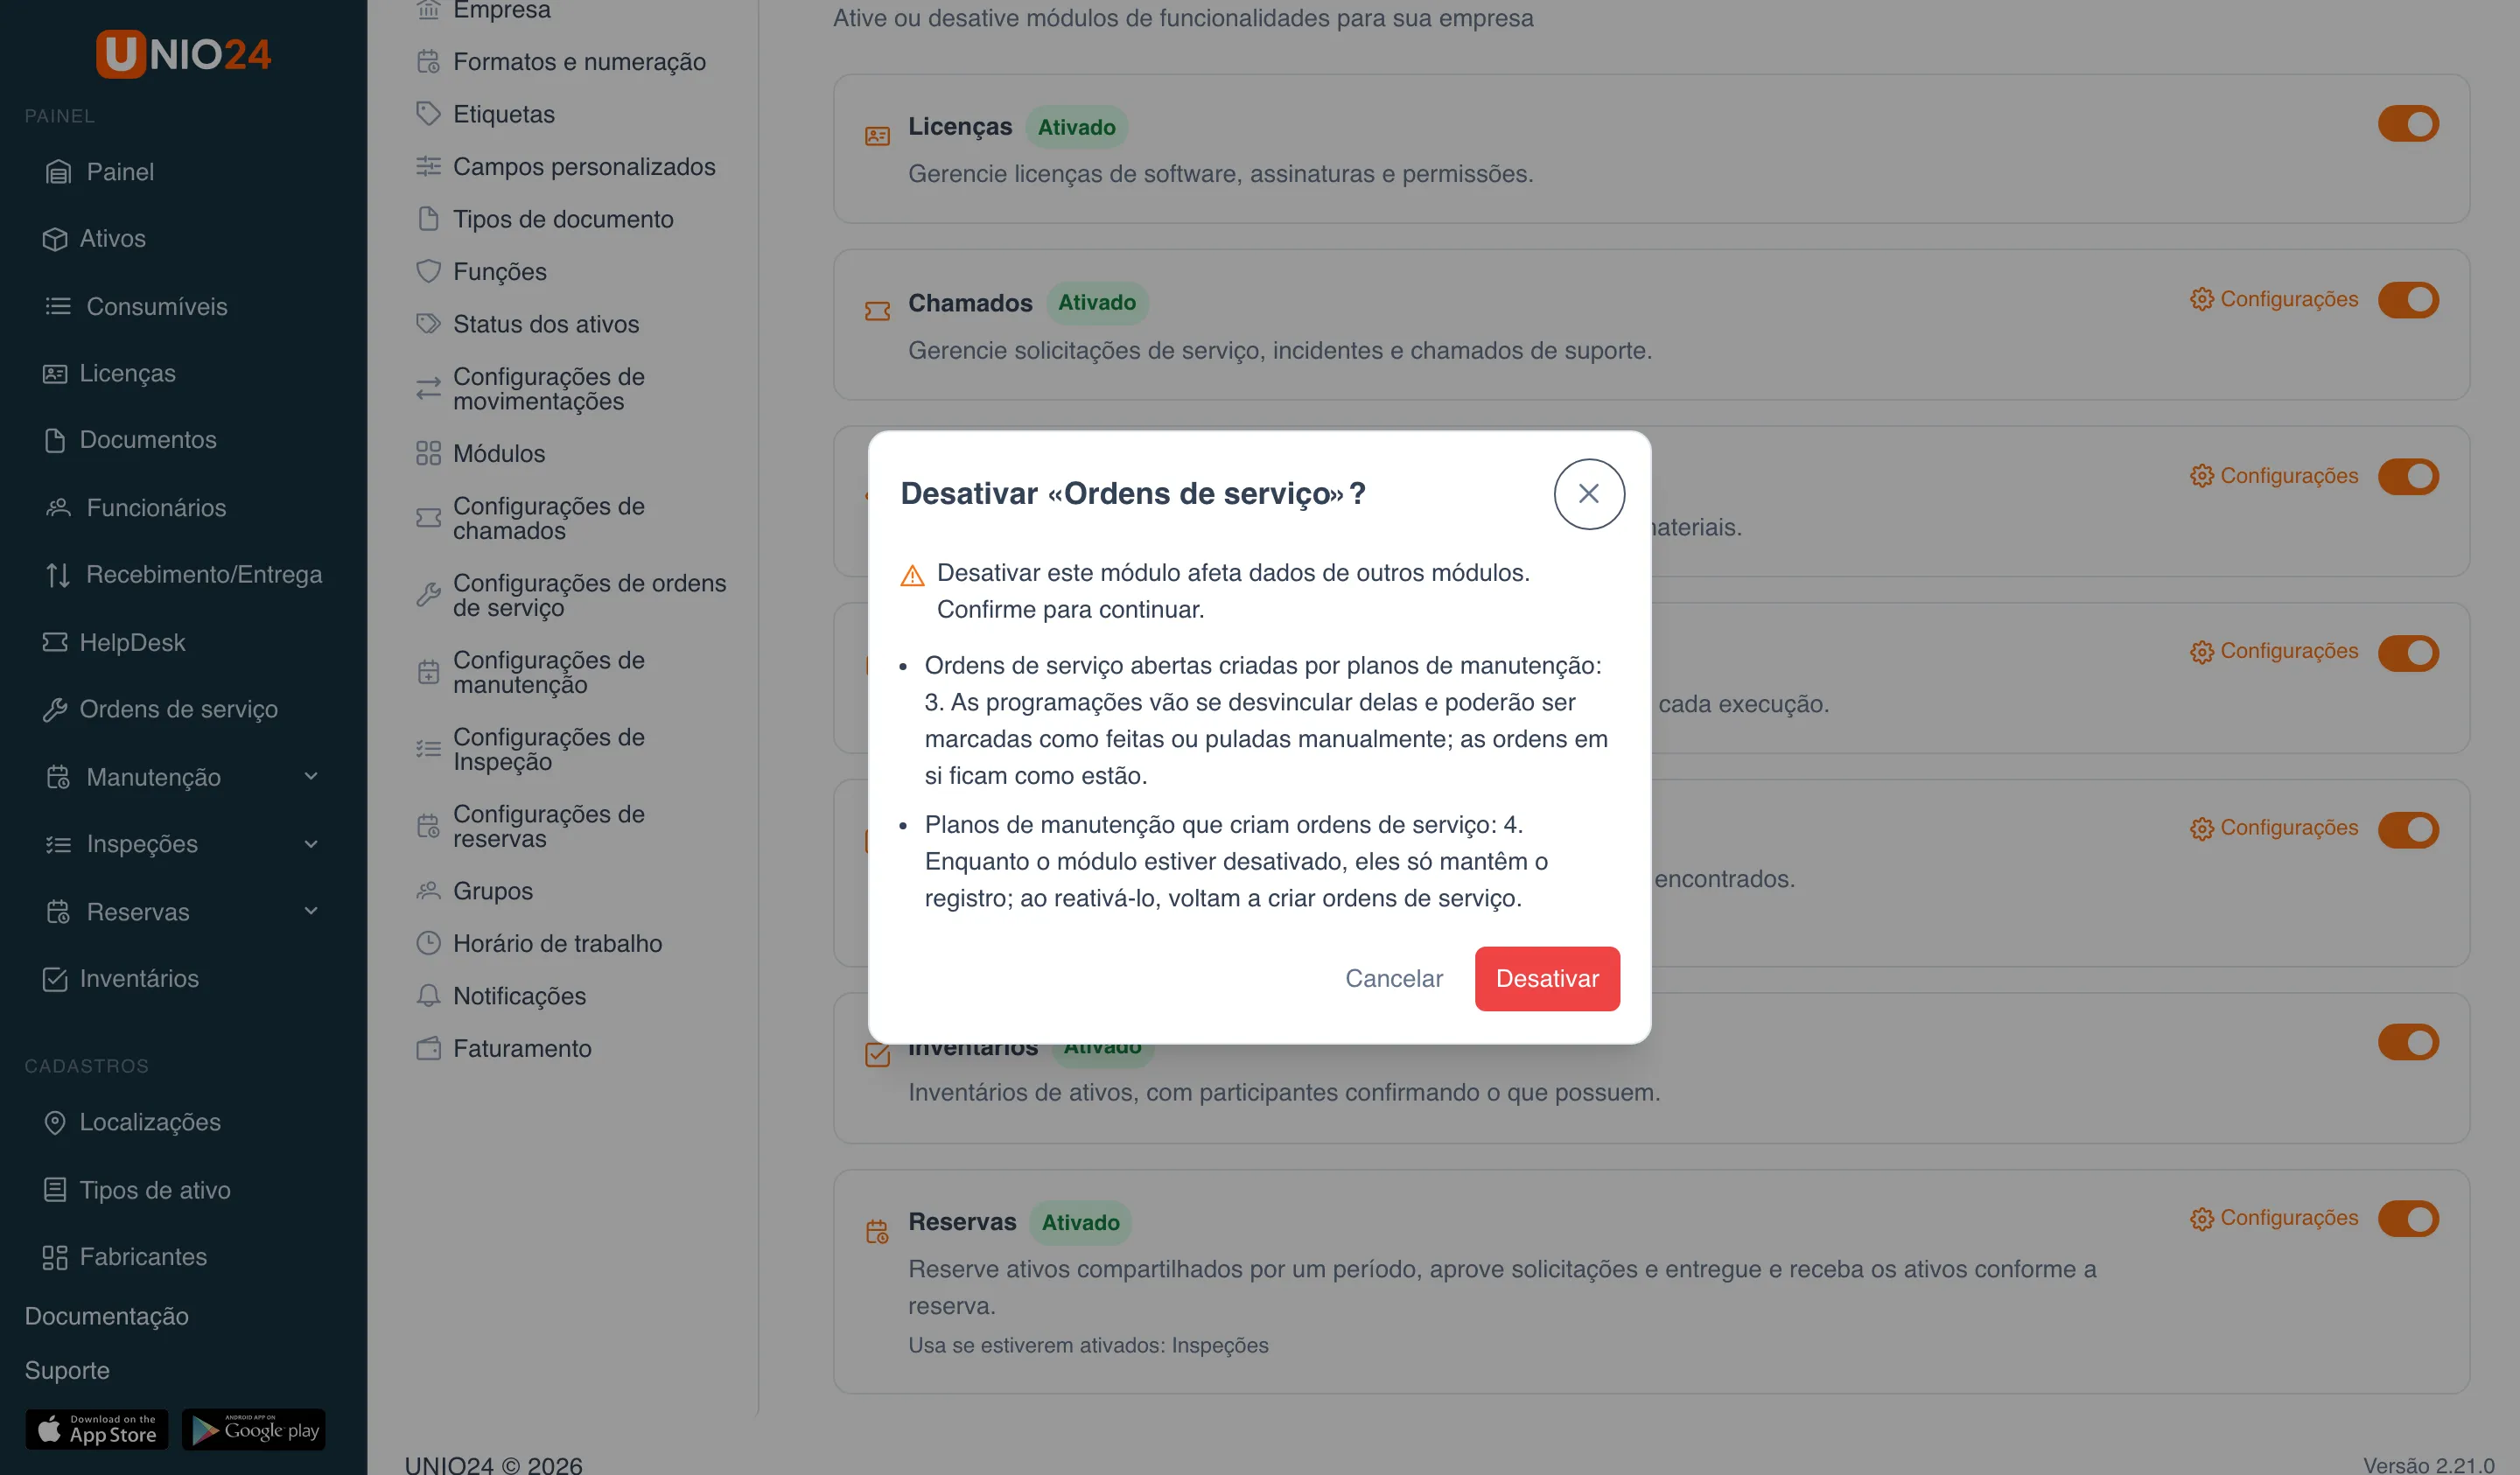Screen dimensions: 2520x1475
Task: Expand the Inspeções sidebar submenu chevron
Action: point(311,844)
